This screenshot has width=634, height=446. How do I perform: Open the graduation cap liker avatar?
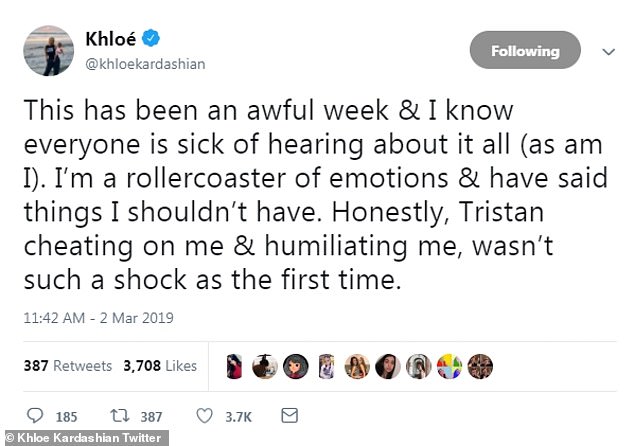265,366
